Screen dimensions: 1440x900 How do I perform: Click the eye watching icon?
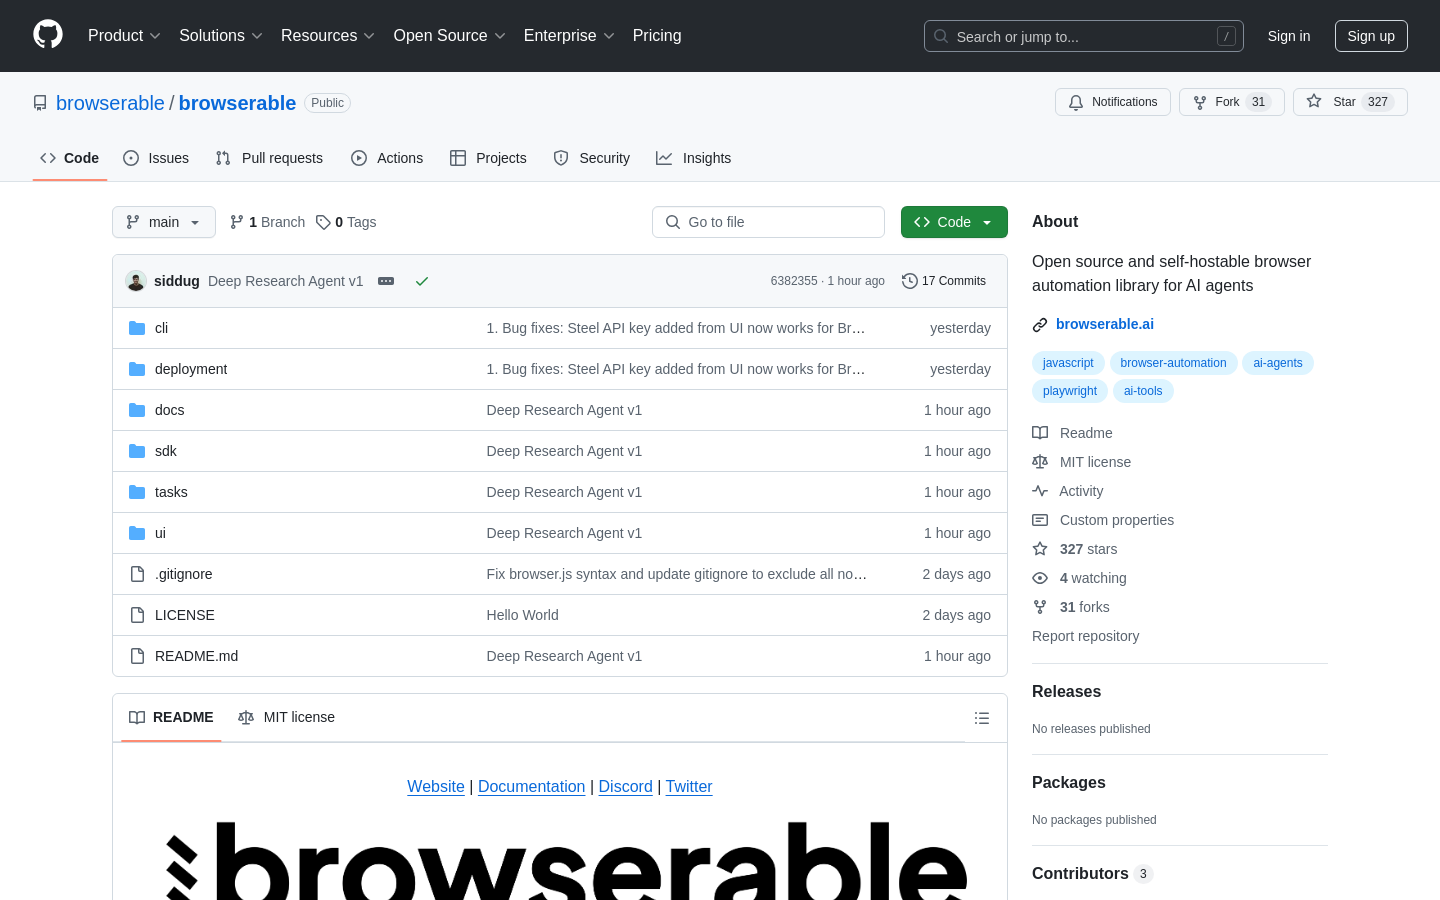point(1040,578)
